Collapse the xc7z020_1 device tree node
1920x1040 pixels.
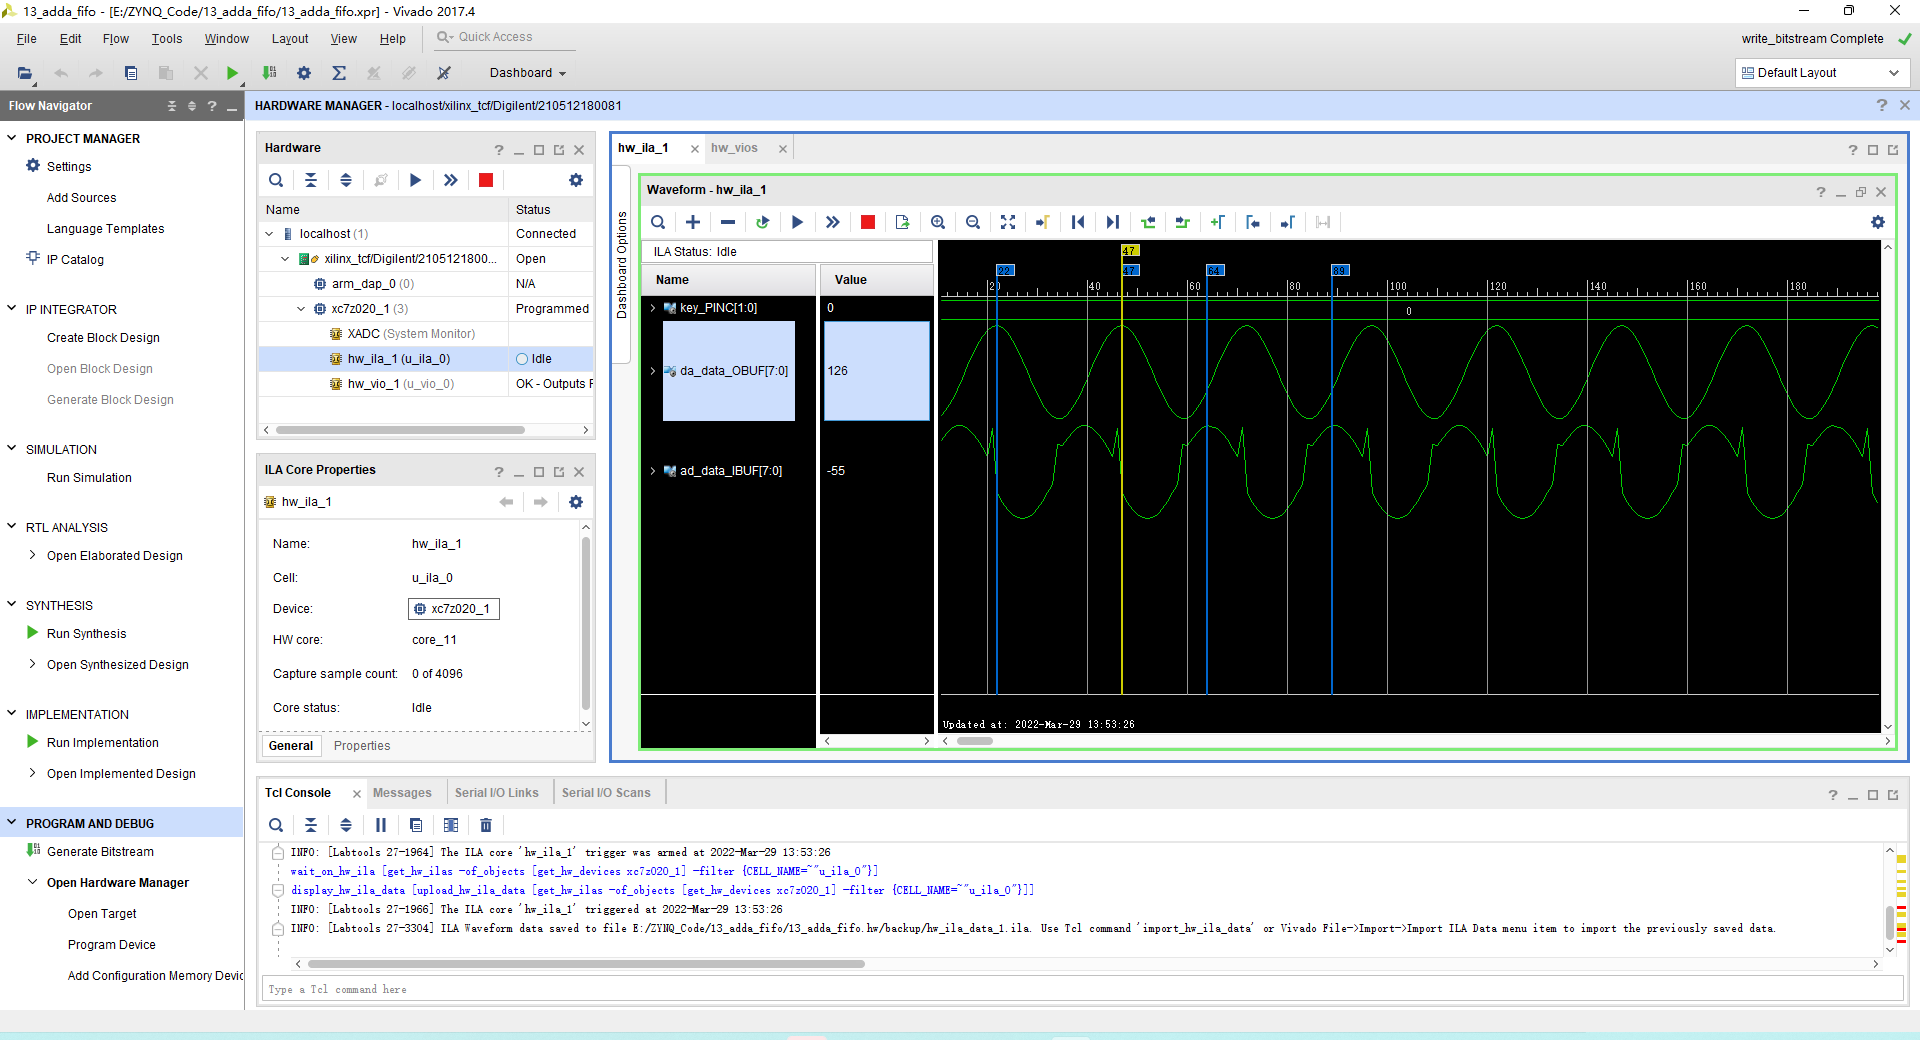(x=301, y=309)
